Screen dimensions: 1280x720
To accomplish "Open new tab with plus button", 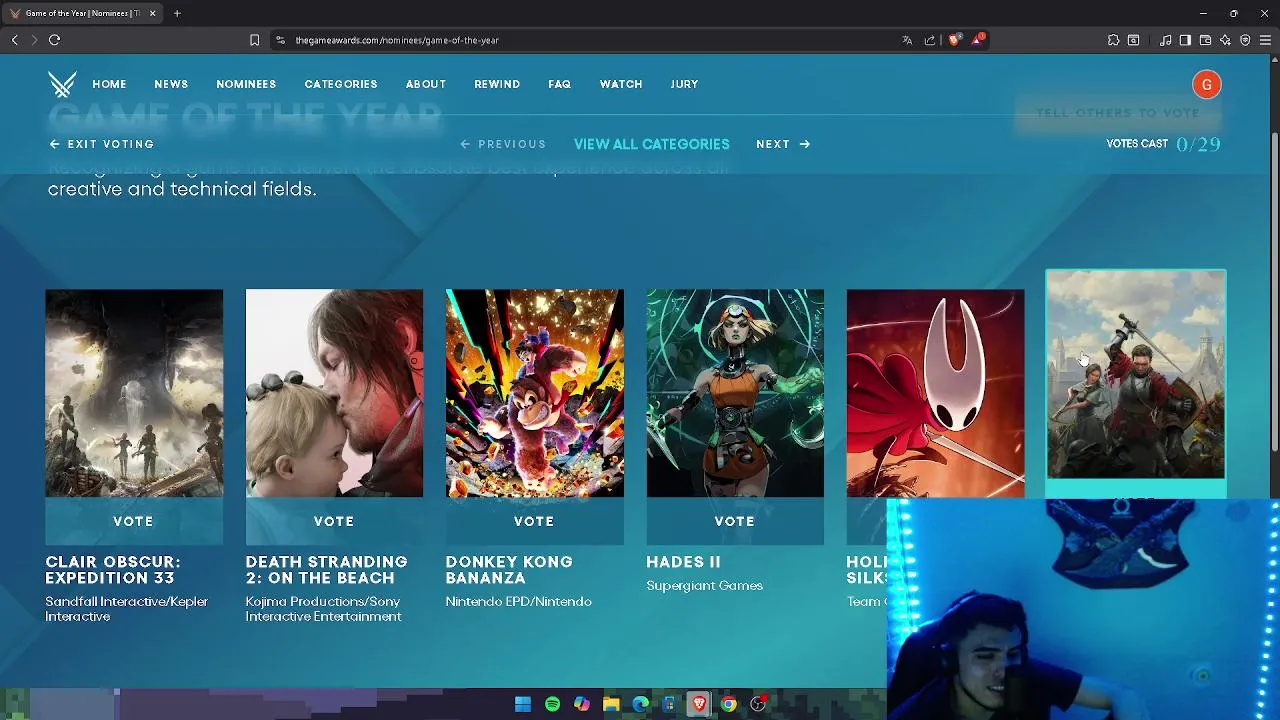I will pos(177,13).
